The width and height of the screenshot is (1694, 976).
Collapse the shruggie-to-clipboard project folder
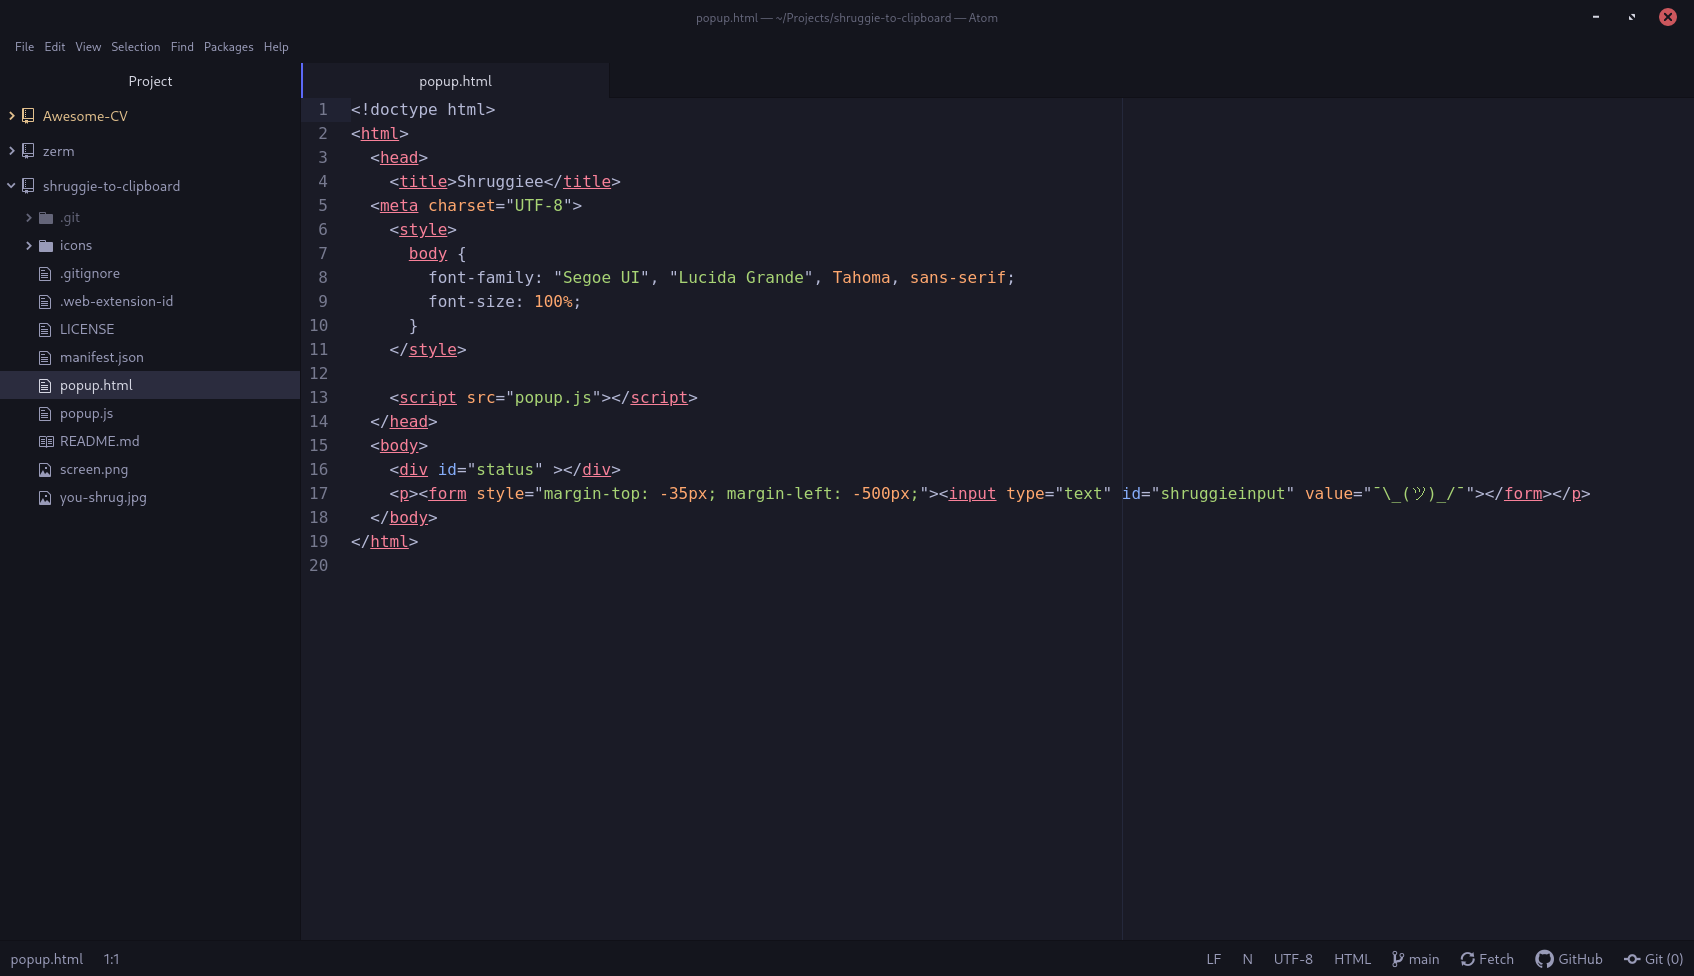pos(12,186)
